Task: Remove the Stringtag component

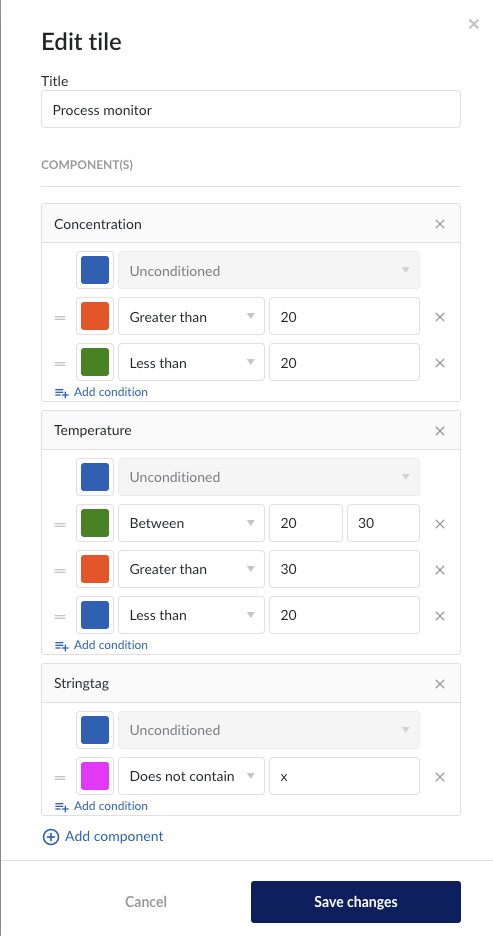Action: tap(440, 683)
